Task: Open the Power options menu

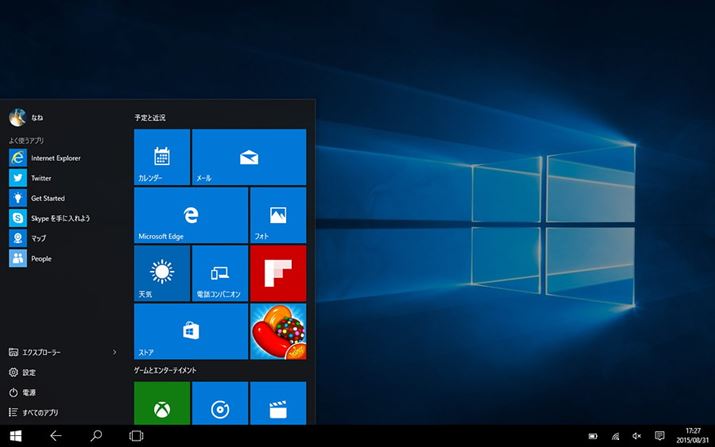Action: tap(29, 392)
